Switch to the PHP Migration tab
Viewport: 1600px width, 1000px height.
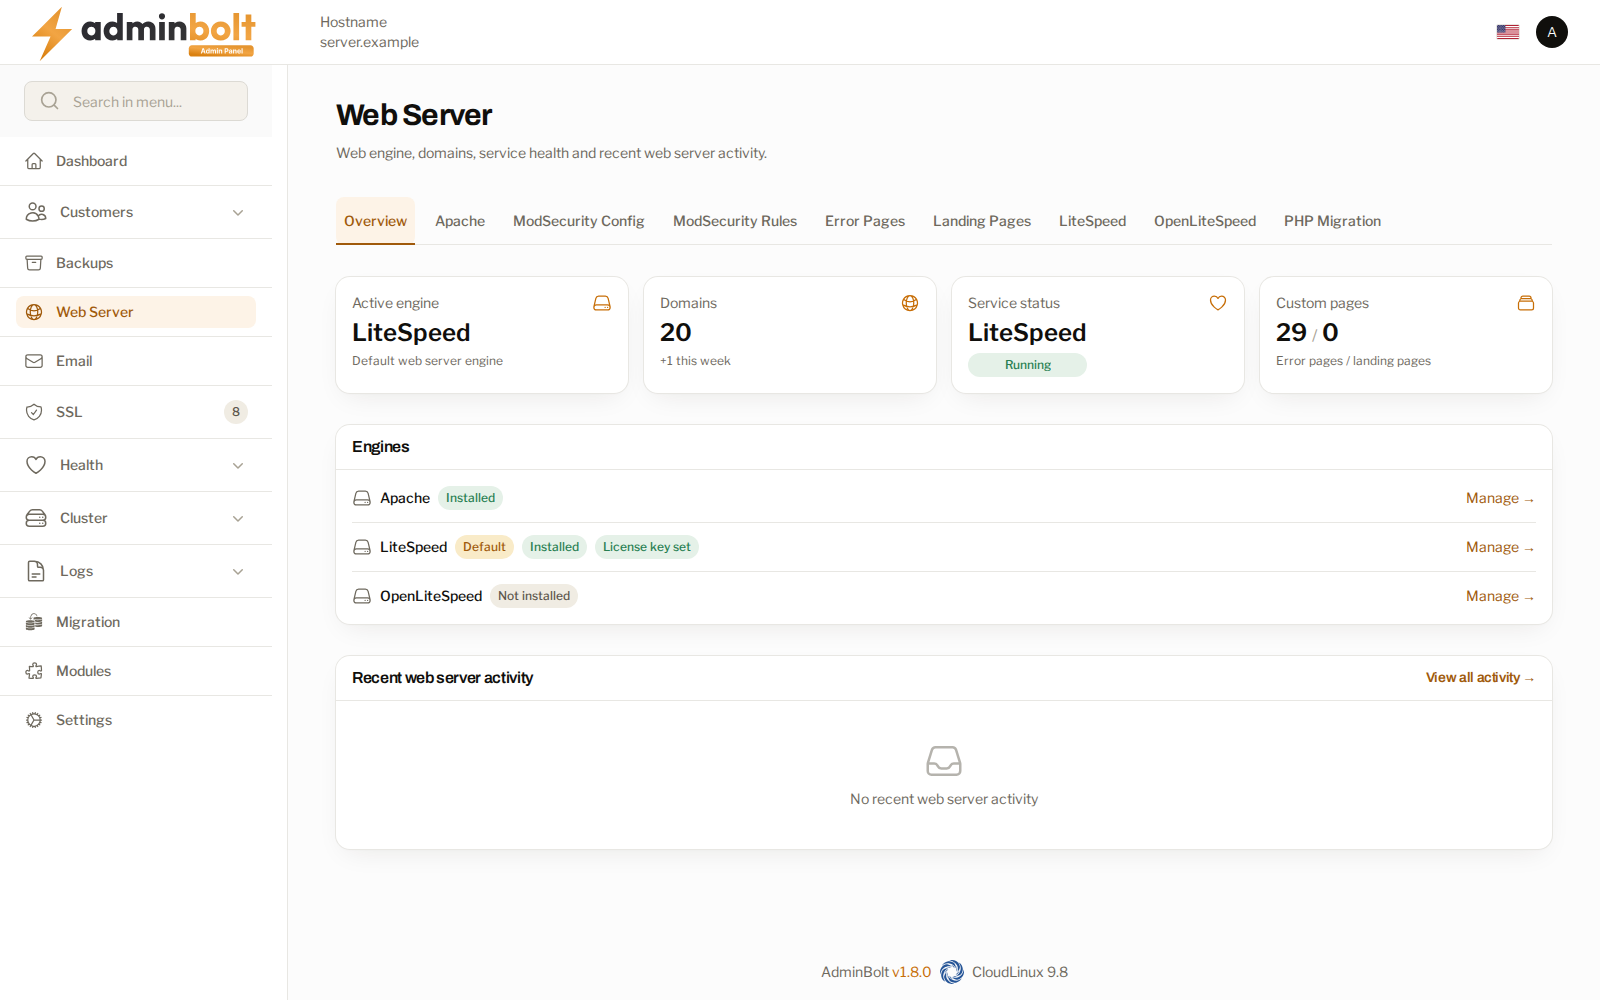pyautogui.click(x=1332, y=221)
